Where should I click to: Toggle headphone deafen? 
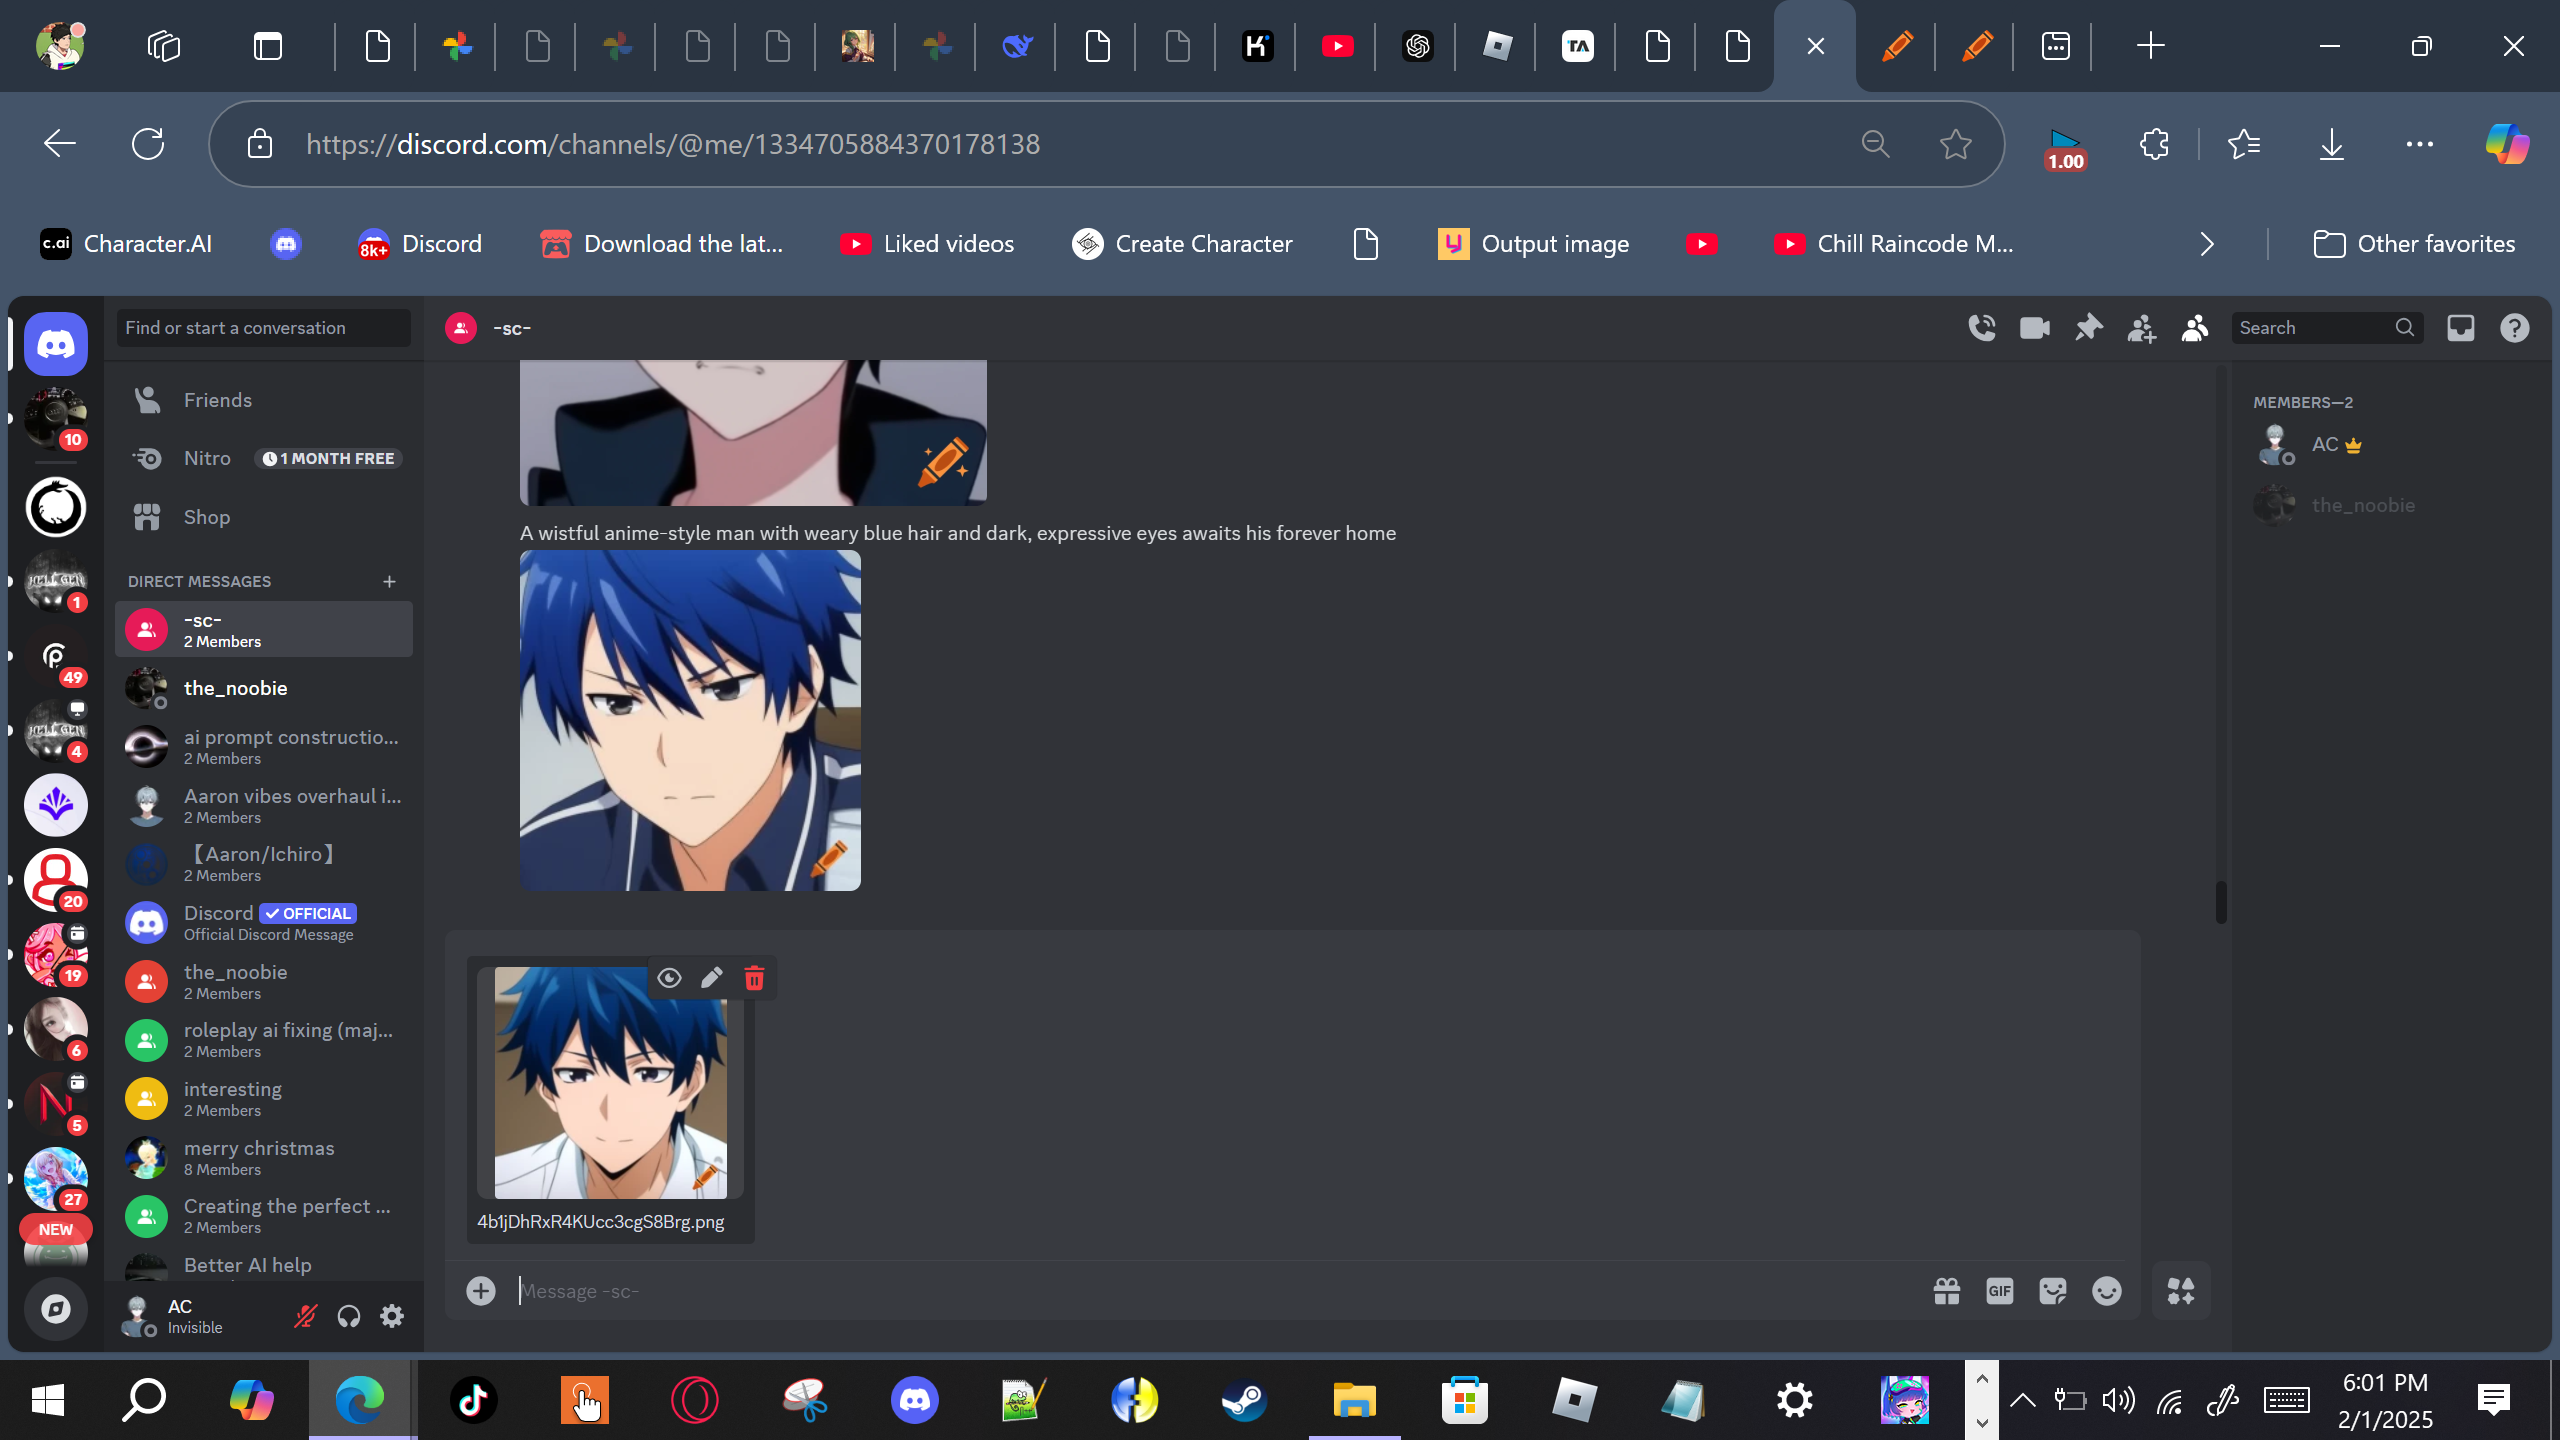(349, 1316)
